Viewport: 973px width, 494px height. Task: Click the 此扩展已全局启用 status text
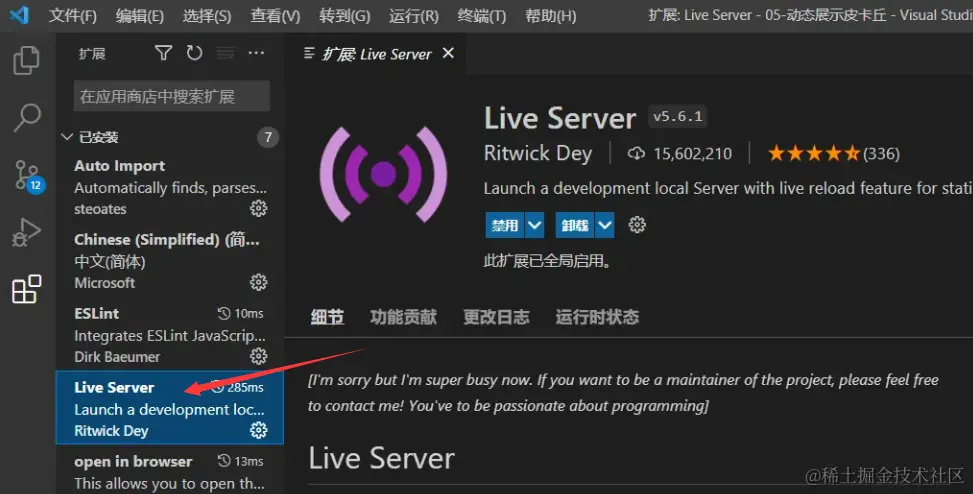[547, 261]
